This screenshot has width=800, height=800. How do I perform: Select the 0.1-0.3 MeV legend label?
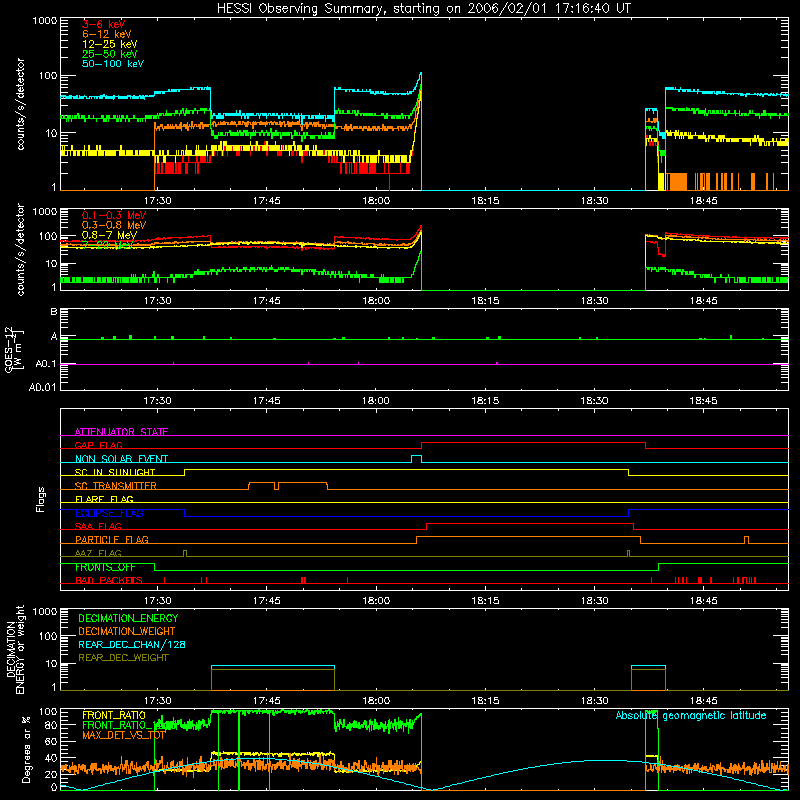coord(114,215)
